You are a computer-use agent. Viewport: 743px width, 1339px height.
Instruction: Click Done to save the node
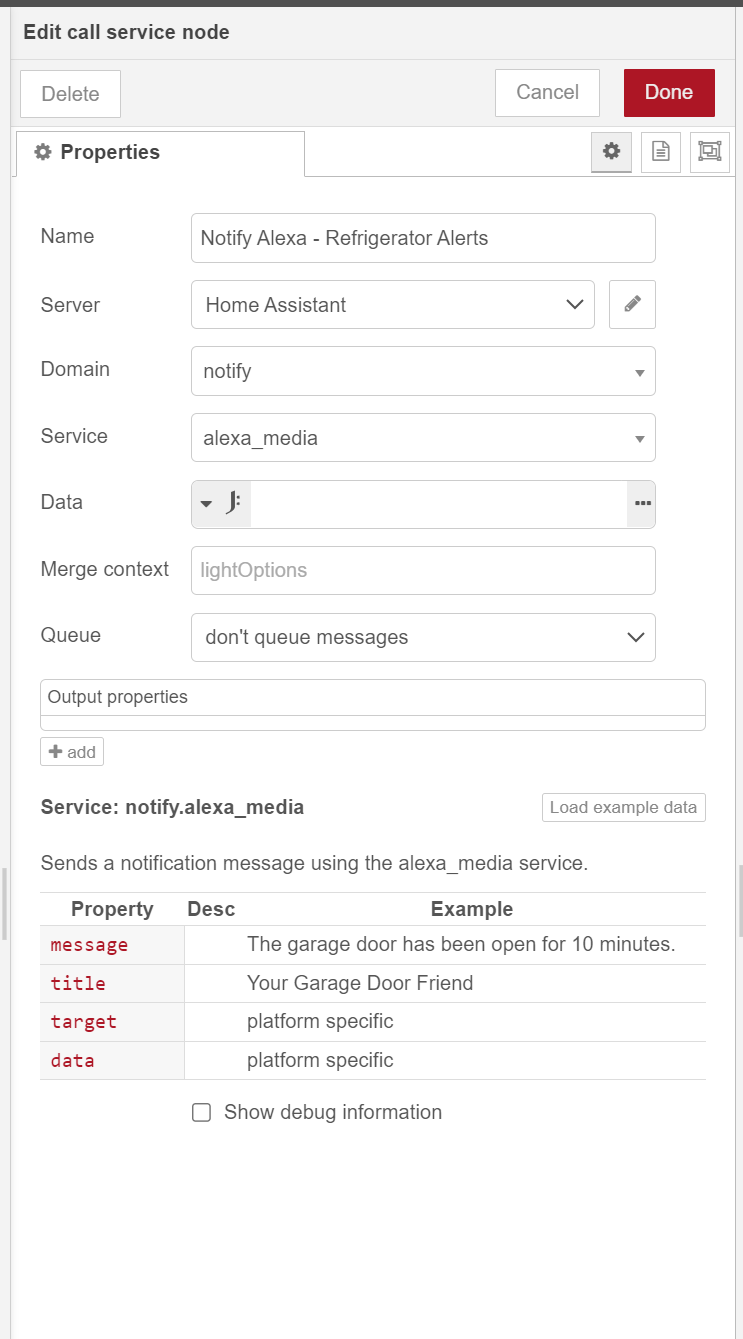[668, 92]
